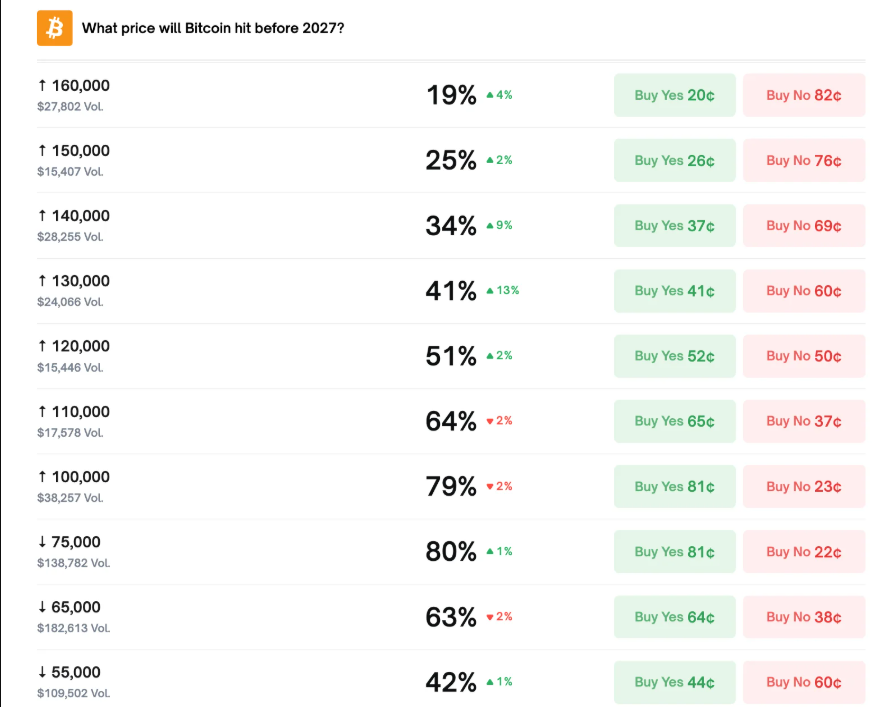Buy No at 50¢ for 120,000

point(803,356)
